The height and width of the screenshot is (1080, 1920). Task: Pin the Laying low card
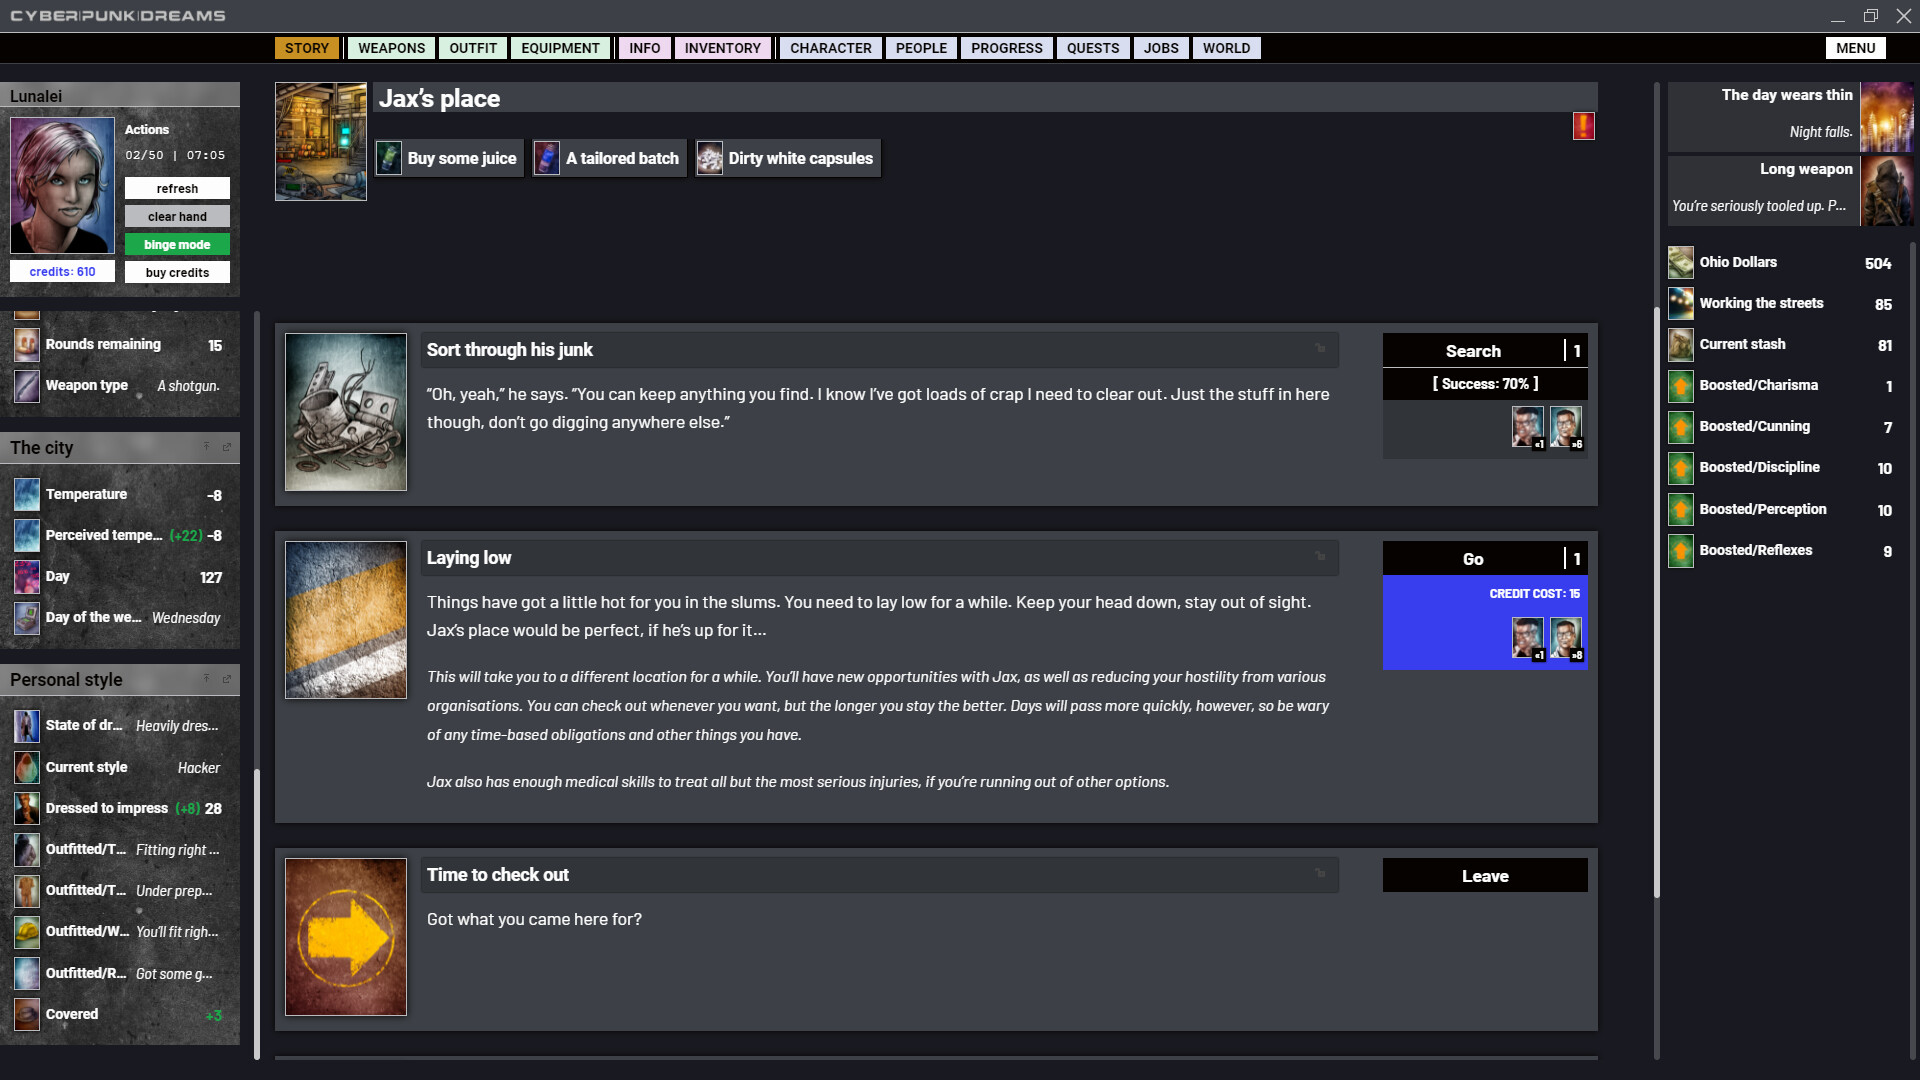(x=1320, y=557)
